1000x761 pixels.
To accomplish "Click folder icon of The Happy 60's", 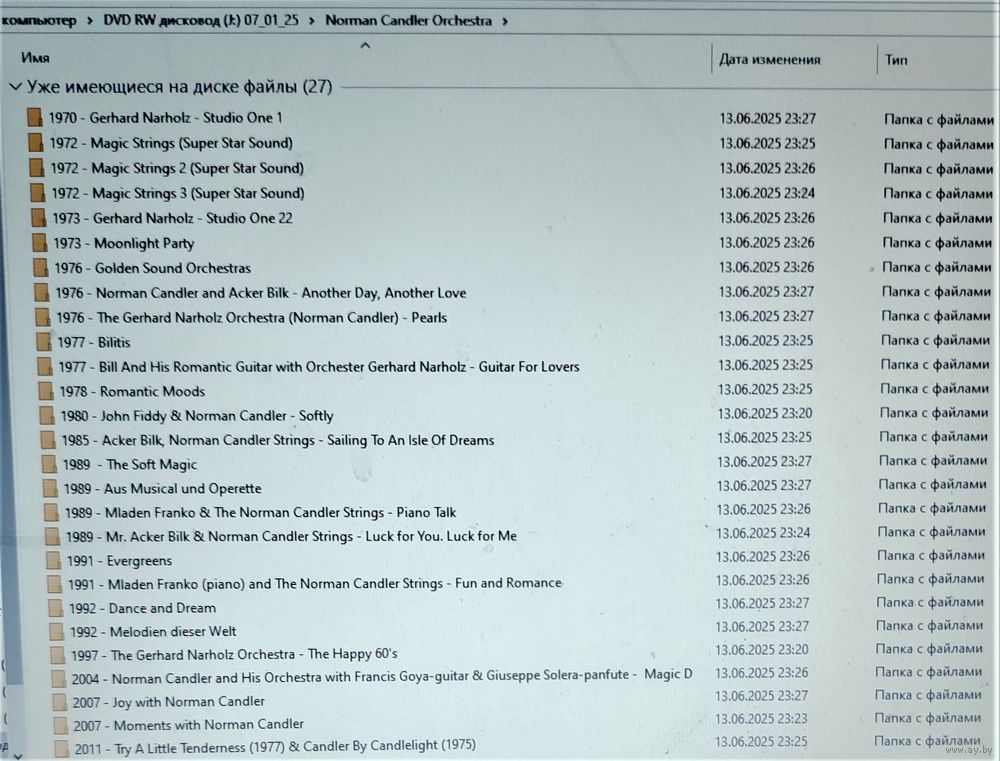I will (57, 655).
